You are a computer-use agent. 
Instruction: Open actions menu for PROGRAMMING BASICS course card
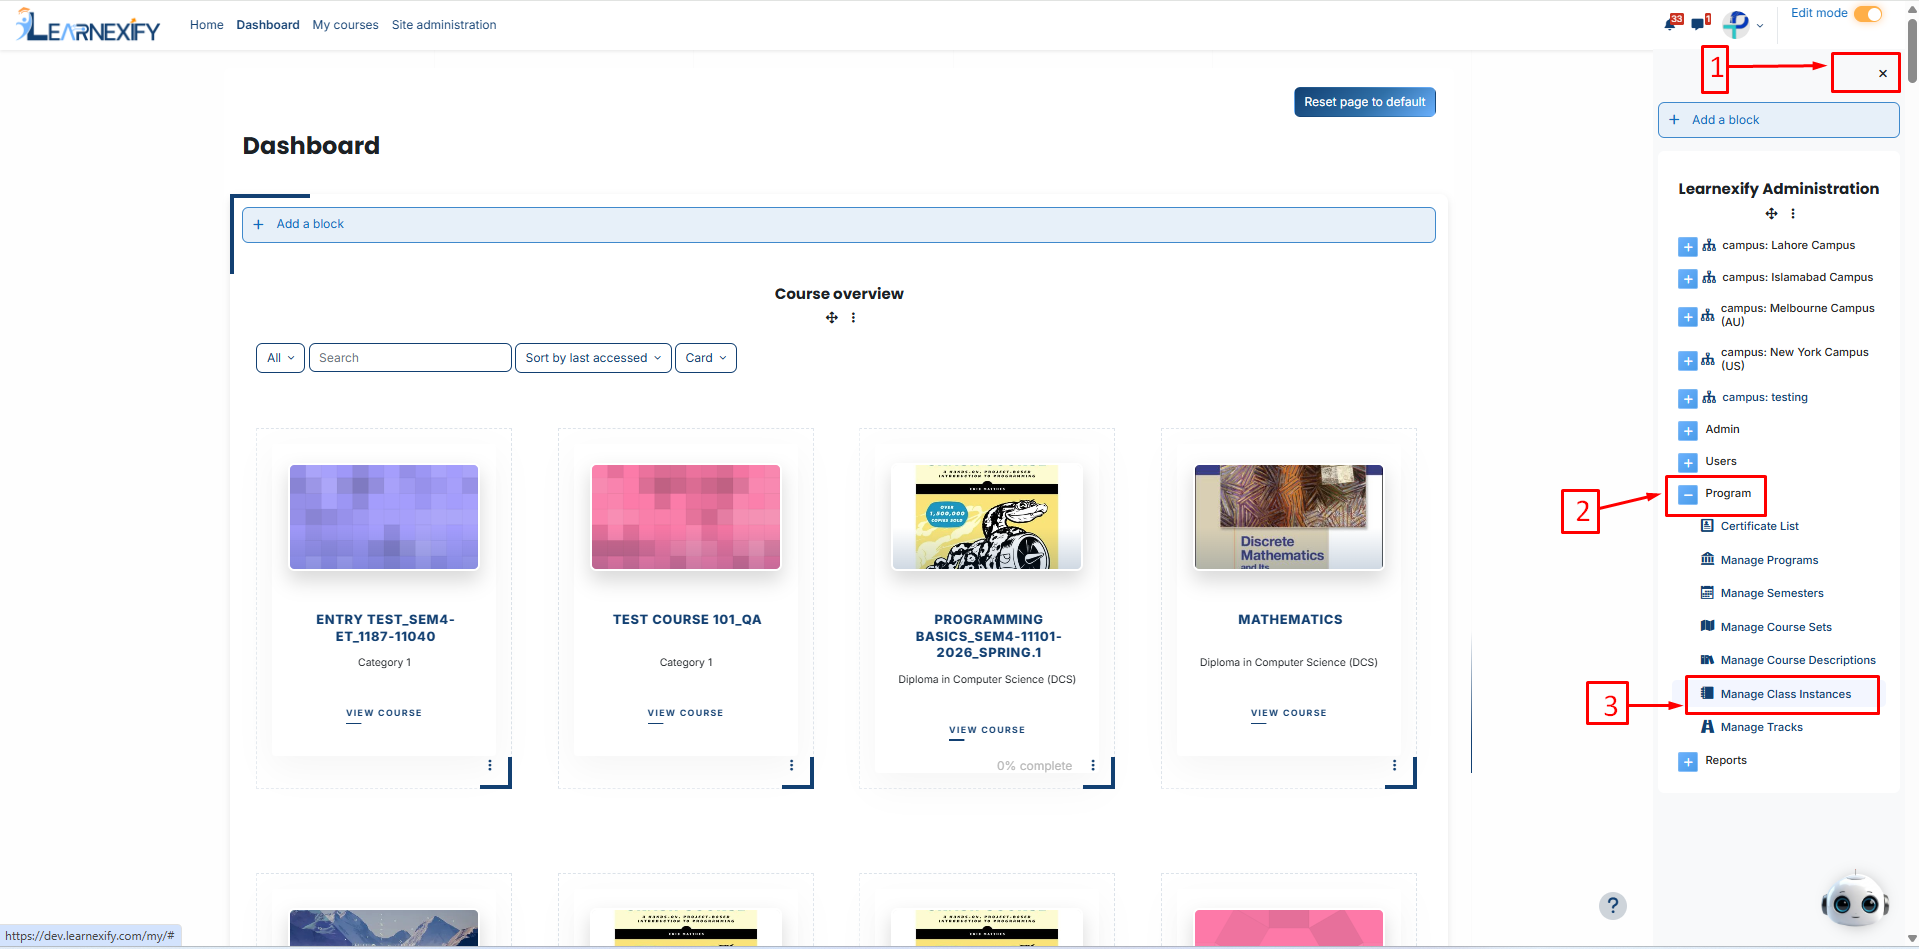(1093, 765)
